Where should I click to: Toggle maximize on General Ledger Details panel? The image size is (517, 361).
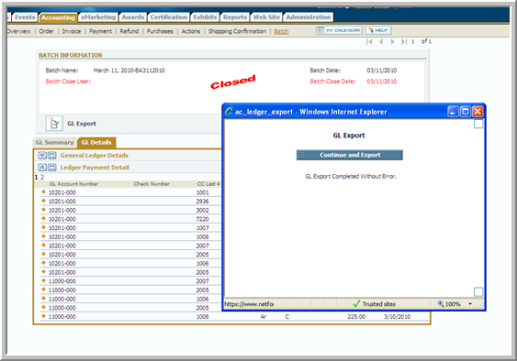click(52, 155)
